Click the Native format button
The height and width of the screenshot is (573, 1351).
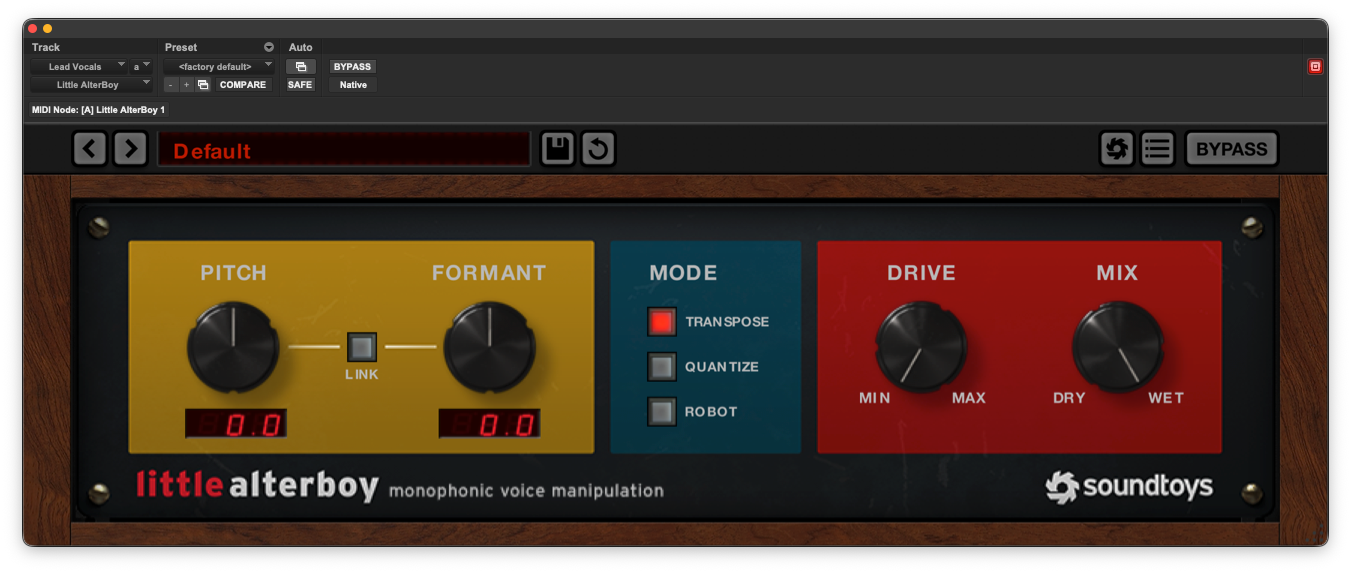click(353, 85)
